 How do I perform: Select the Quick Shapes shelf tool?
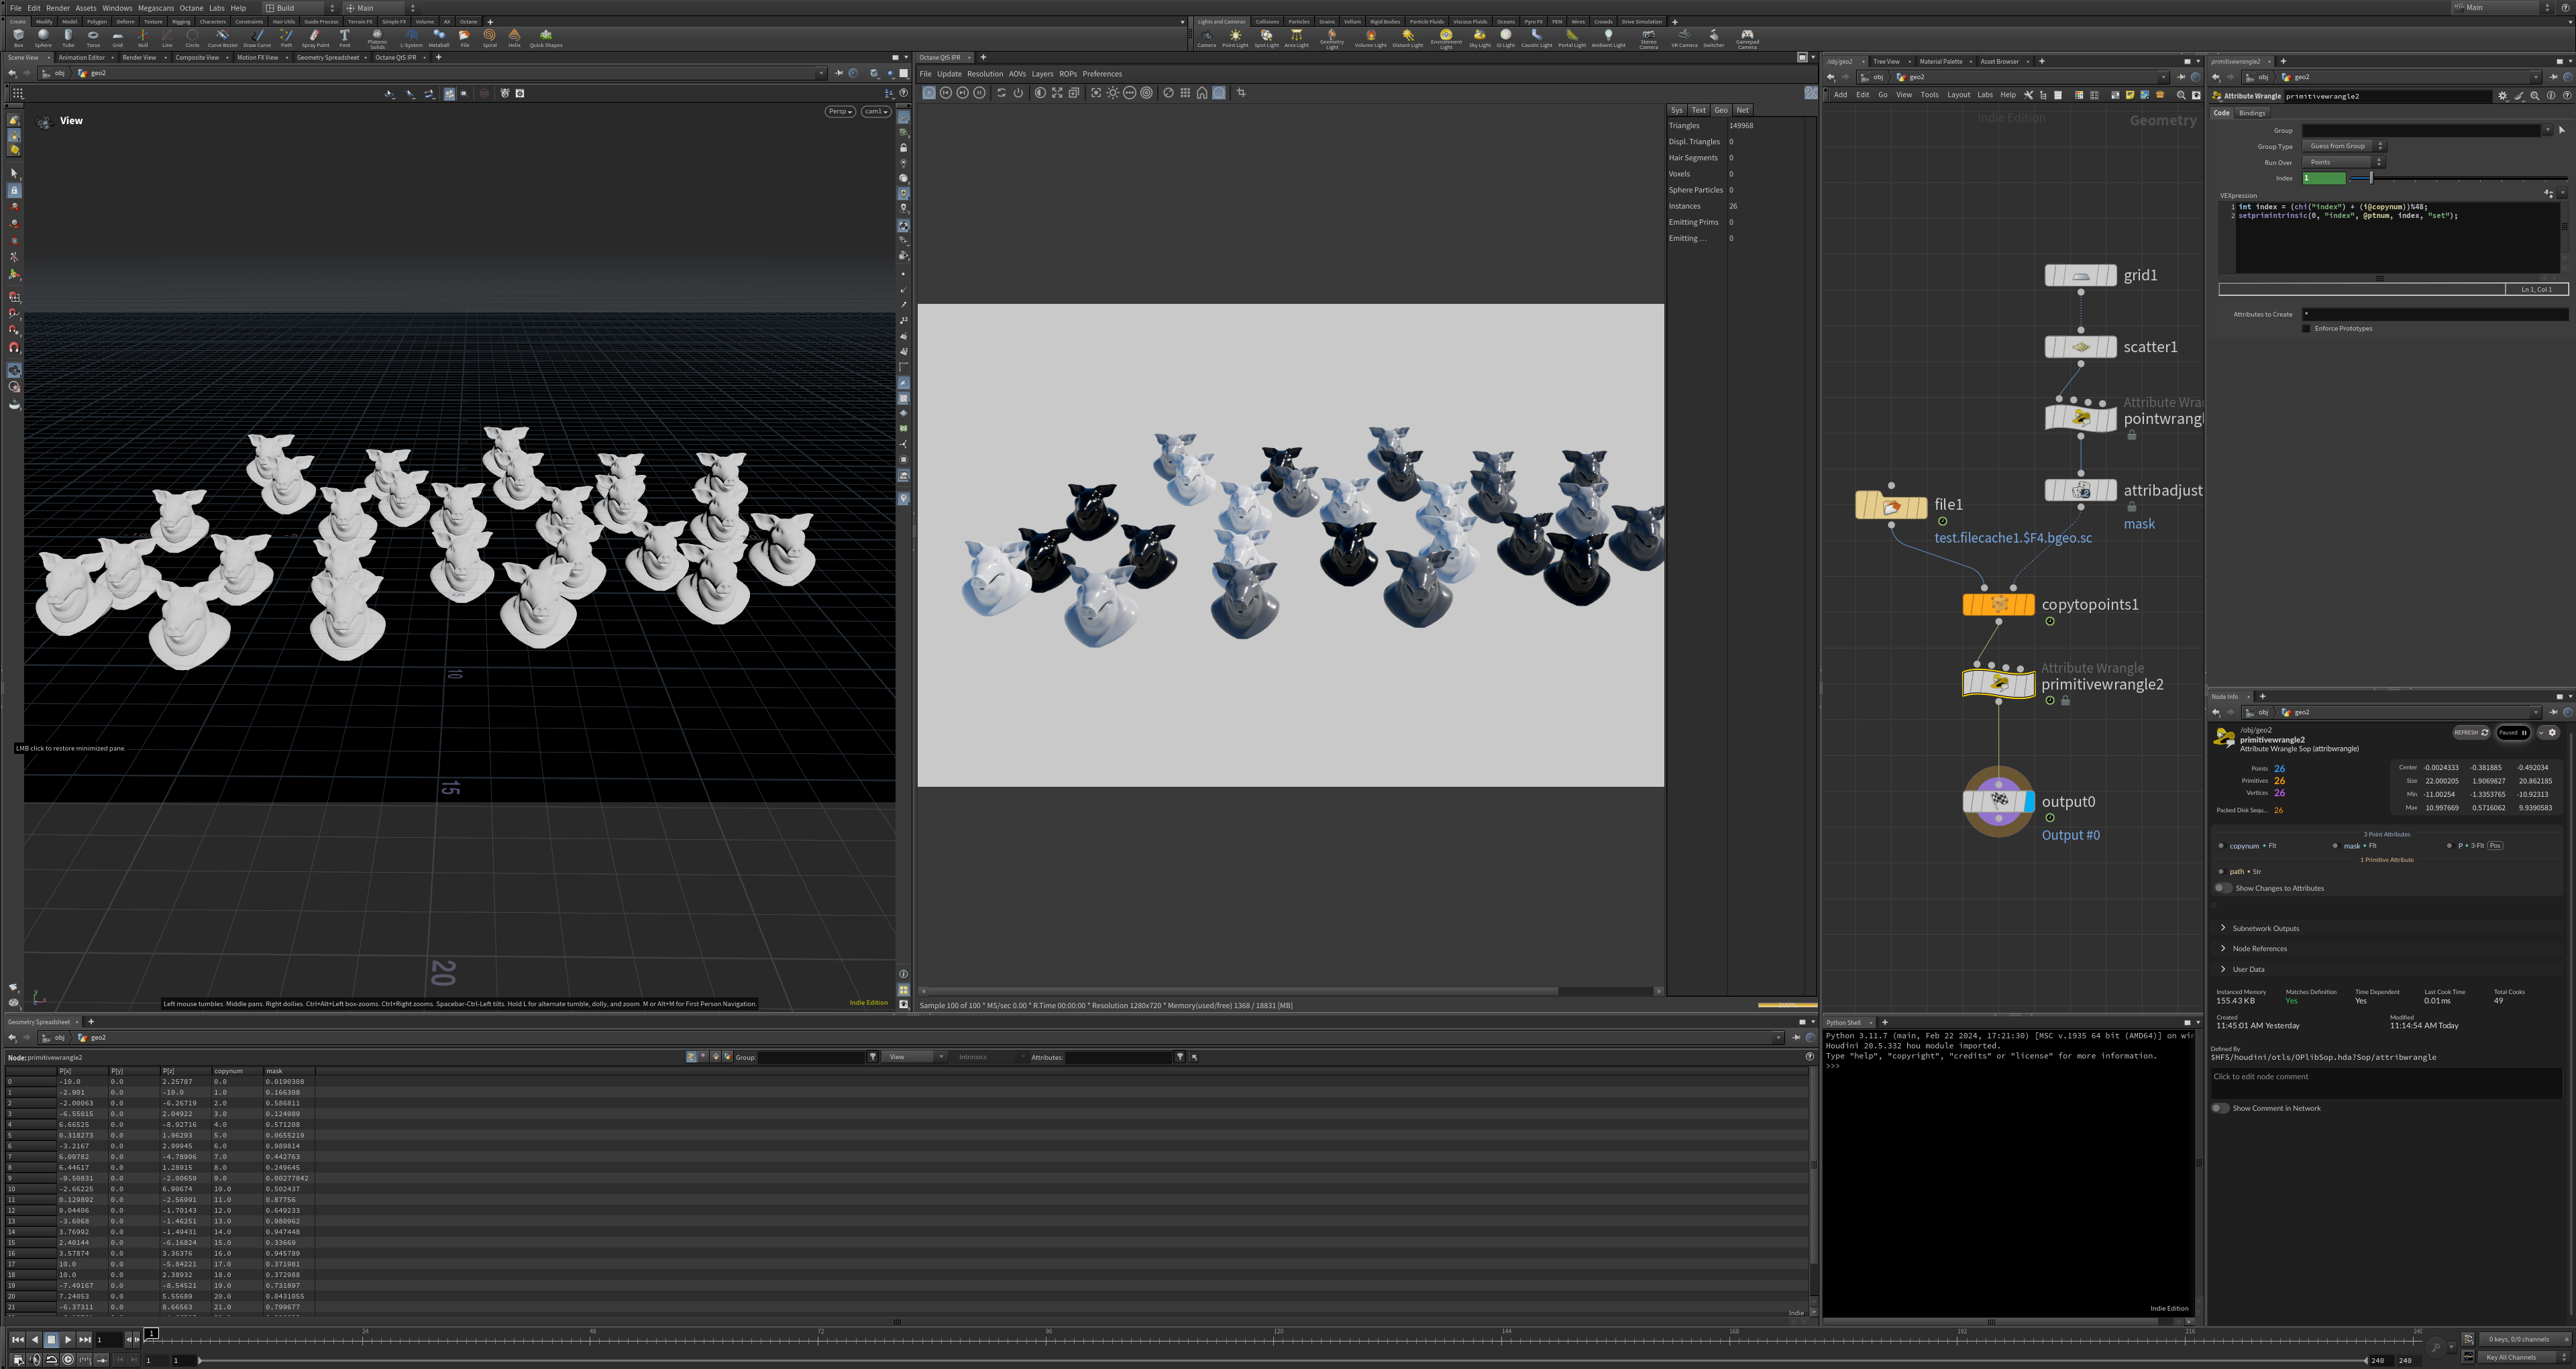click(x=546, y=37)
